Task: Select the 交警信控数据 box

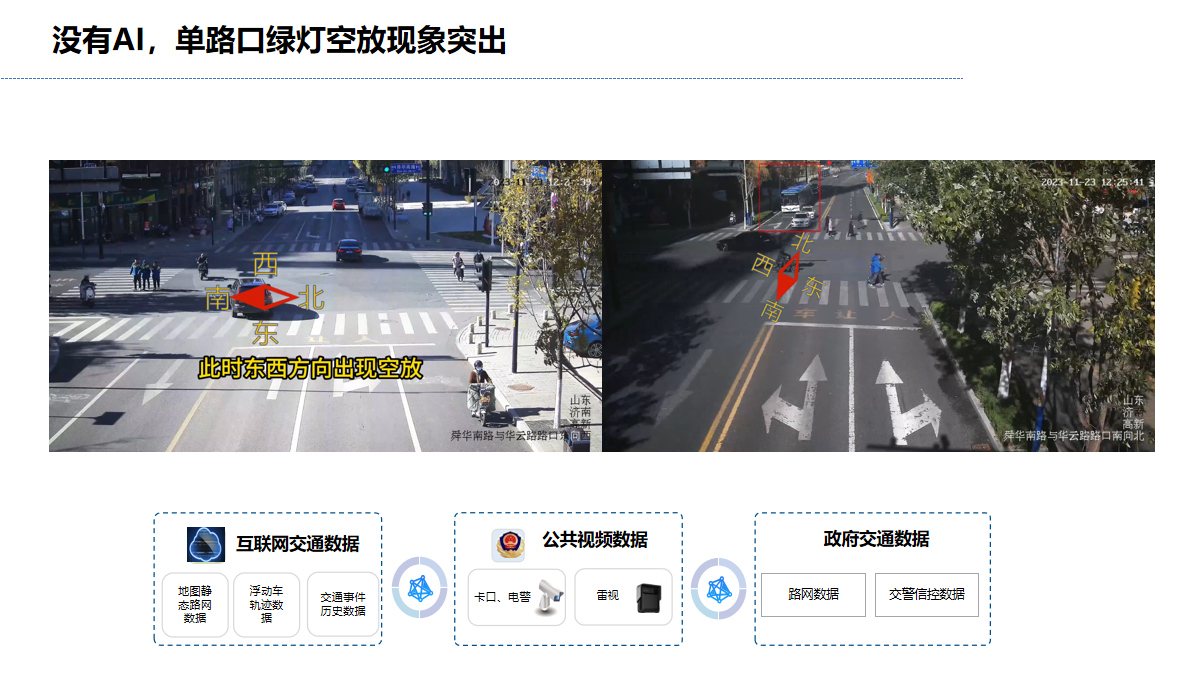Action: click(x=926, y=594)
